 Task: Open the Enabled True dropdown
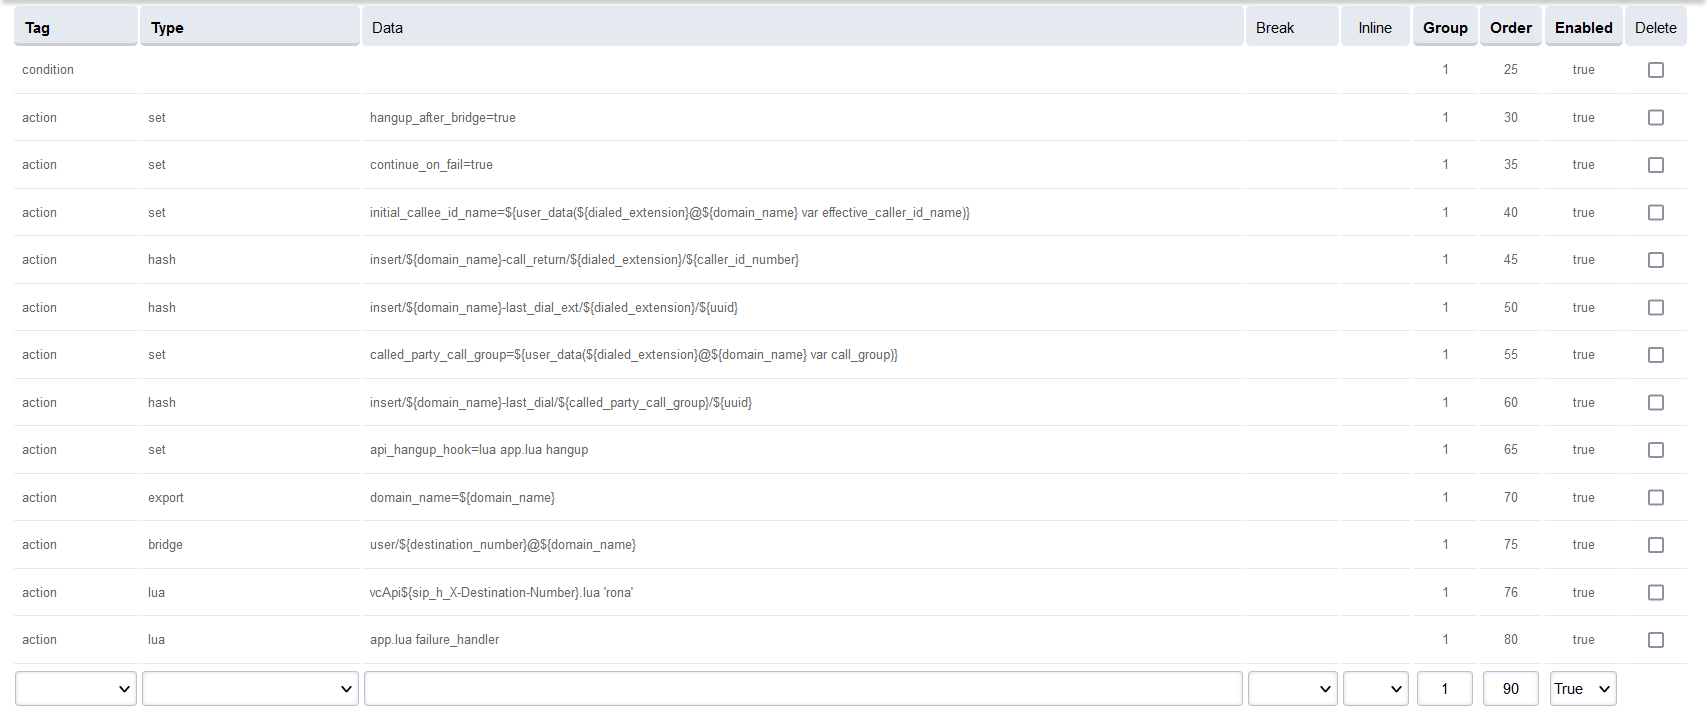(x=1582, y=689)
